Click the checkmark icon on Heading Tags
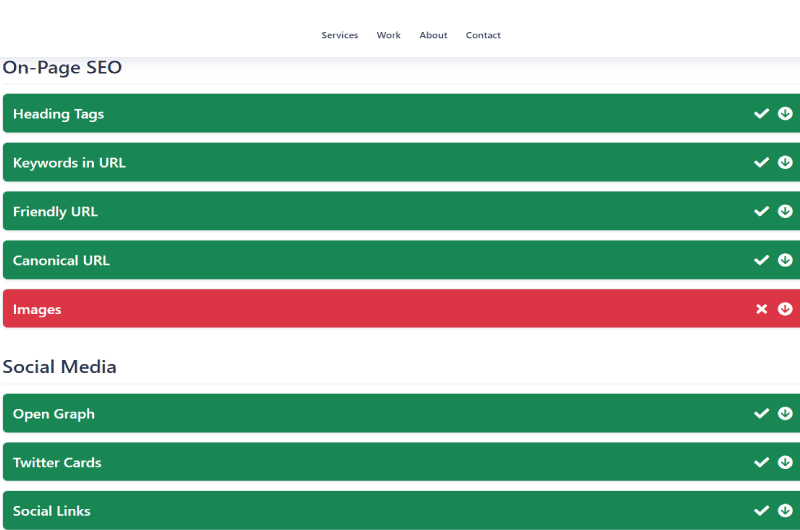 (x=761, y=113)
